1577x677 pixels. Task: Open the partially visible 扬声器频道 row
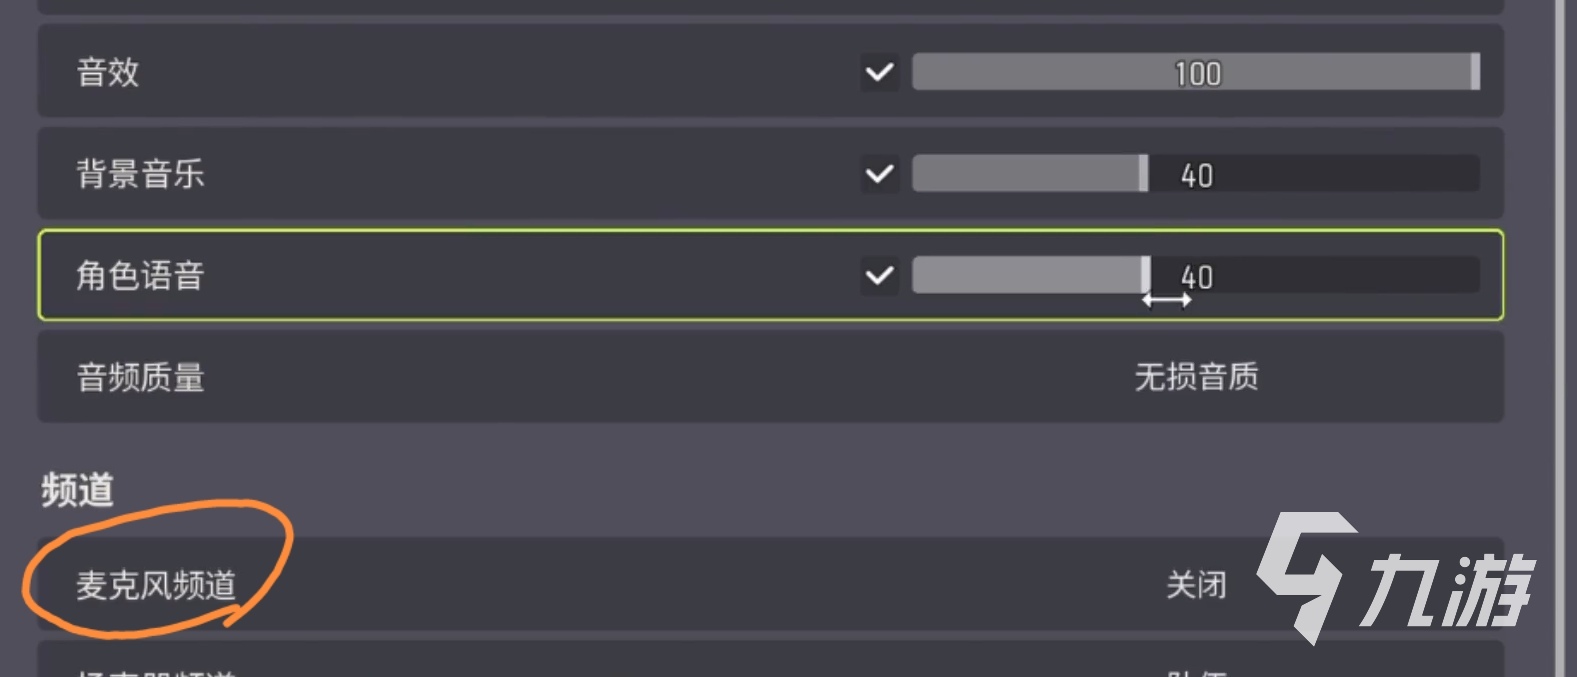coord(770,660)
